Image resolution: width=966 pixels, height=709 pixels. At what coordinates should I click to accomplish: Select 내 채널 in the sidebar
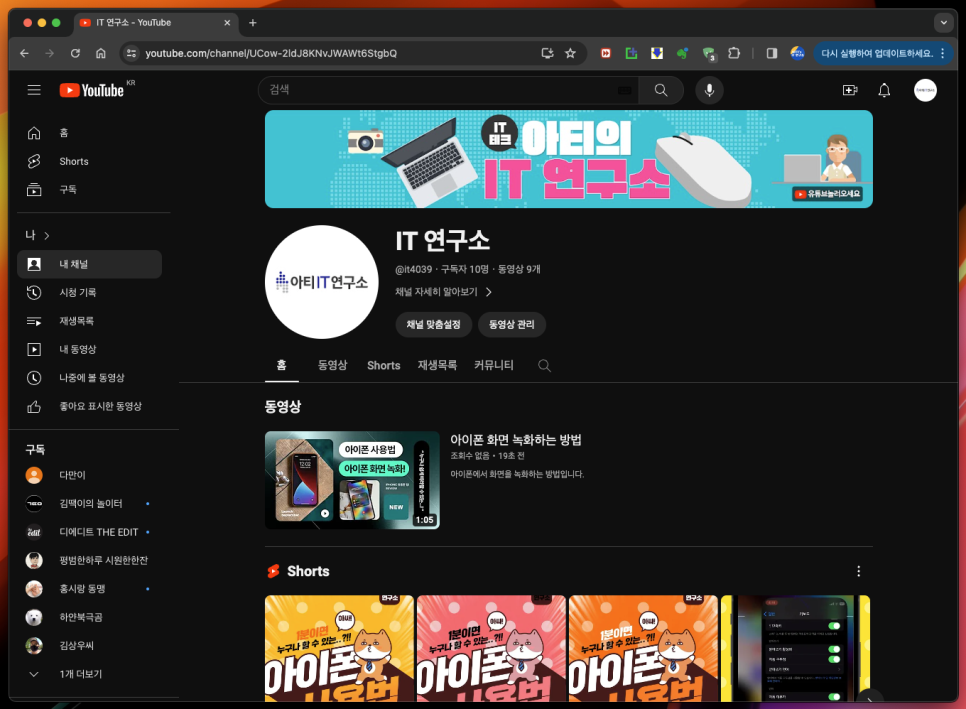click(x=89, y=264)
